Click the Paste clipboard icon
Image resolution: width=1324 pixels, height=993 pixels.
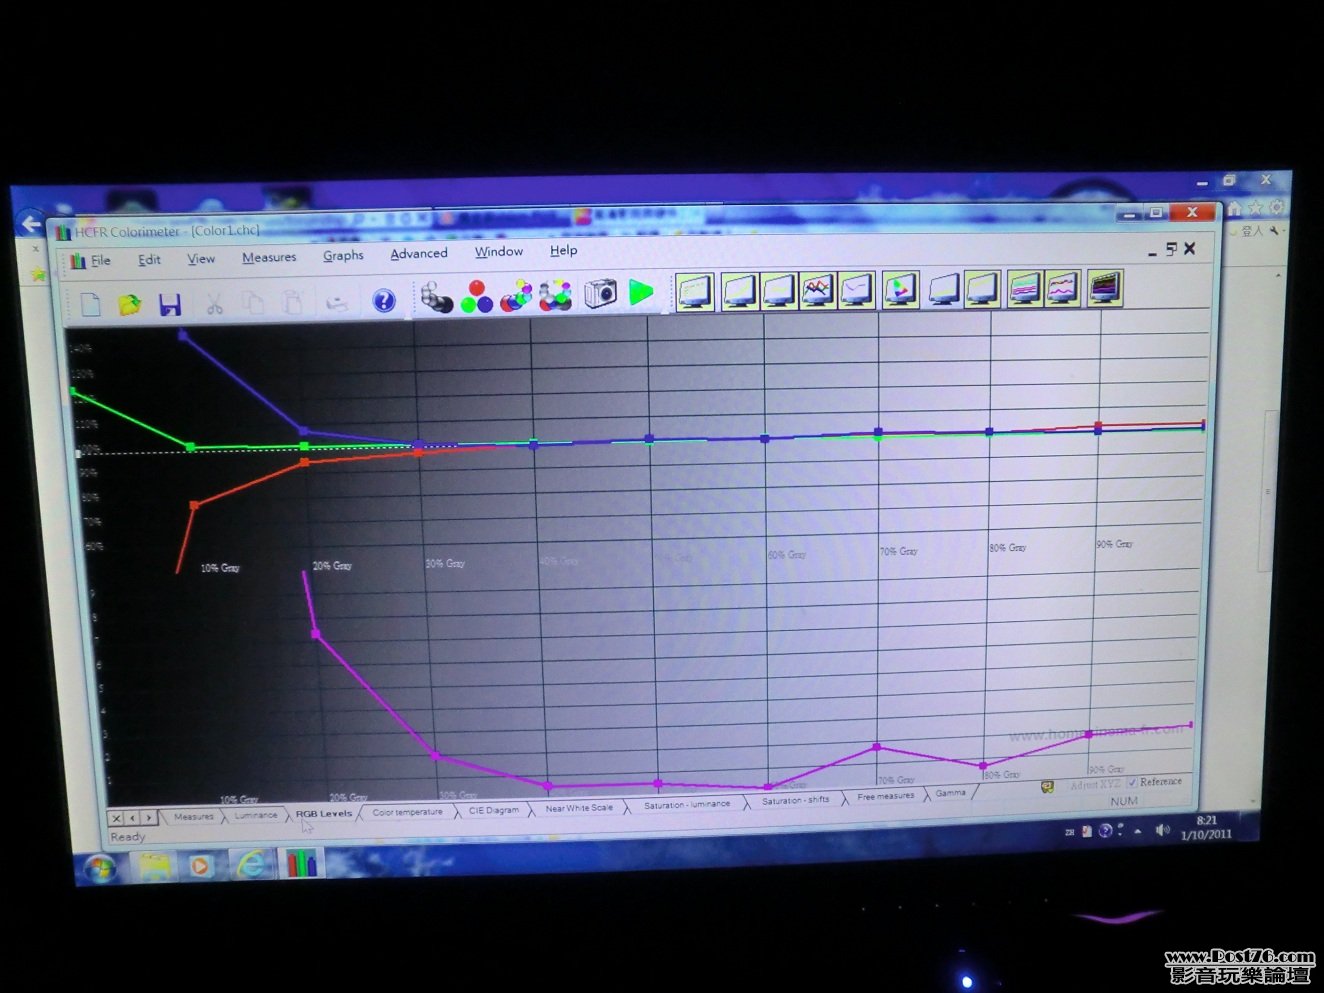292,303
